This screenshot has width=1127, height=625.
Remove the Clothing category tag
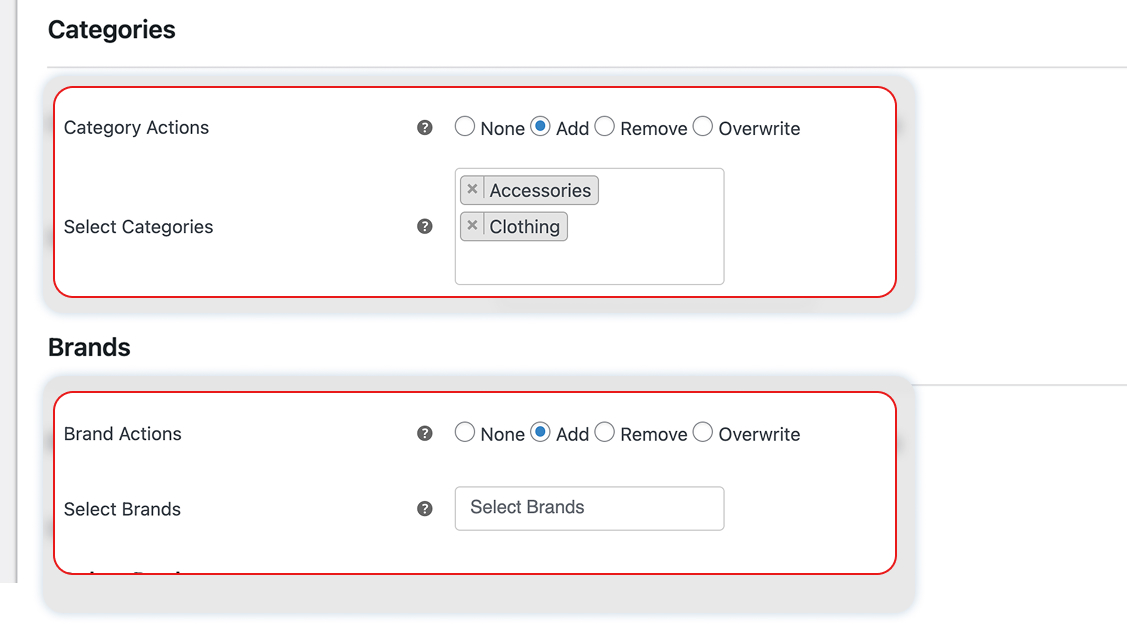click(x=472, y=225)
